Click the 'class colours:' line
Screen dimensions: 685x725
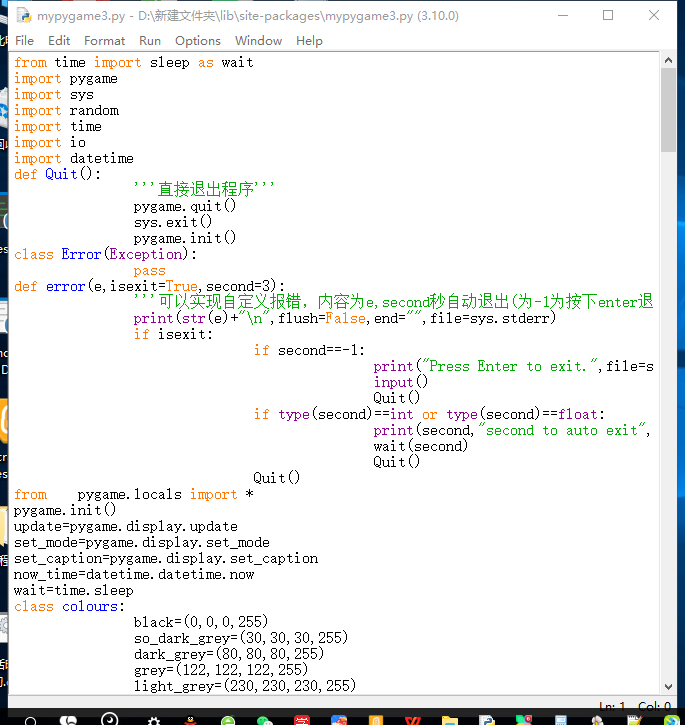69,606
